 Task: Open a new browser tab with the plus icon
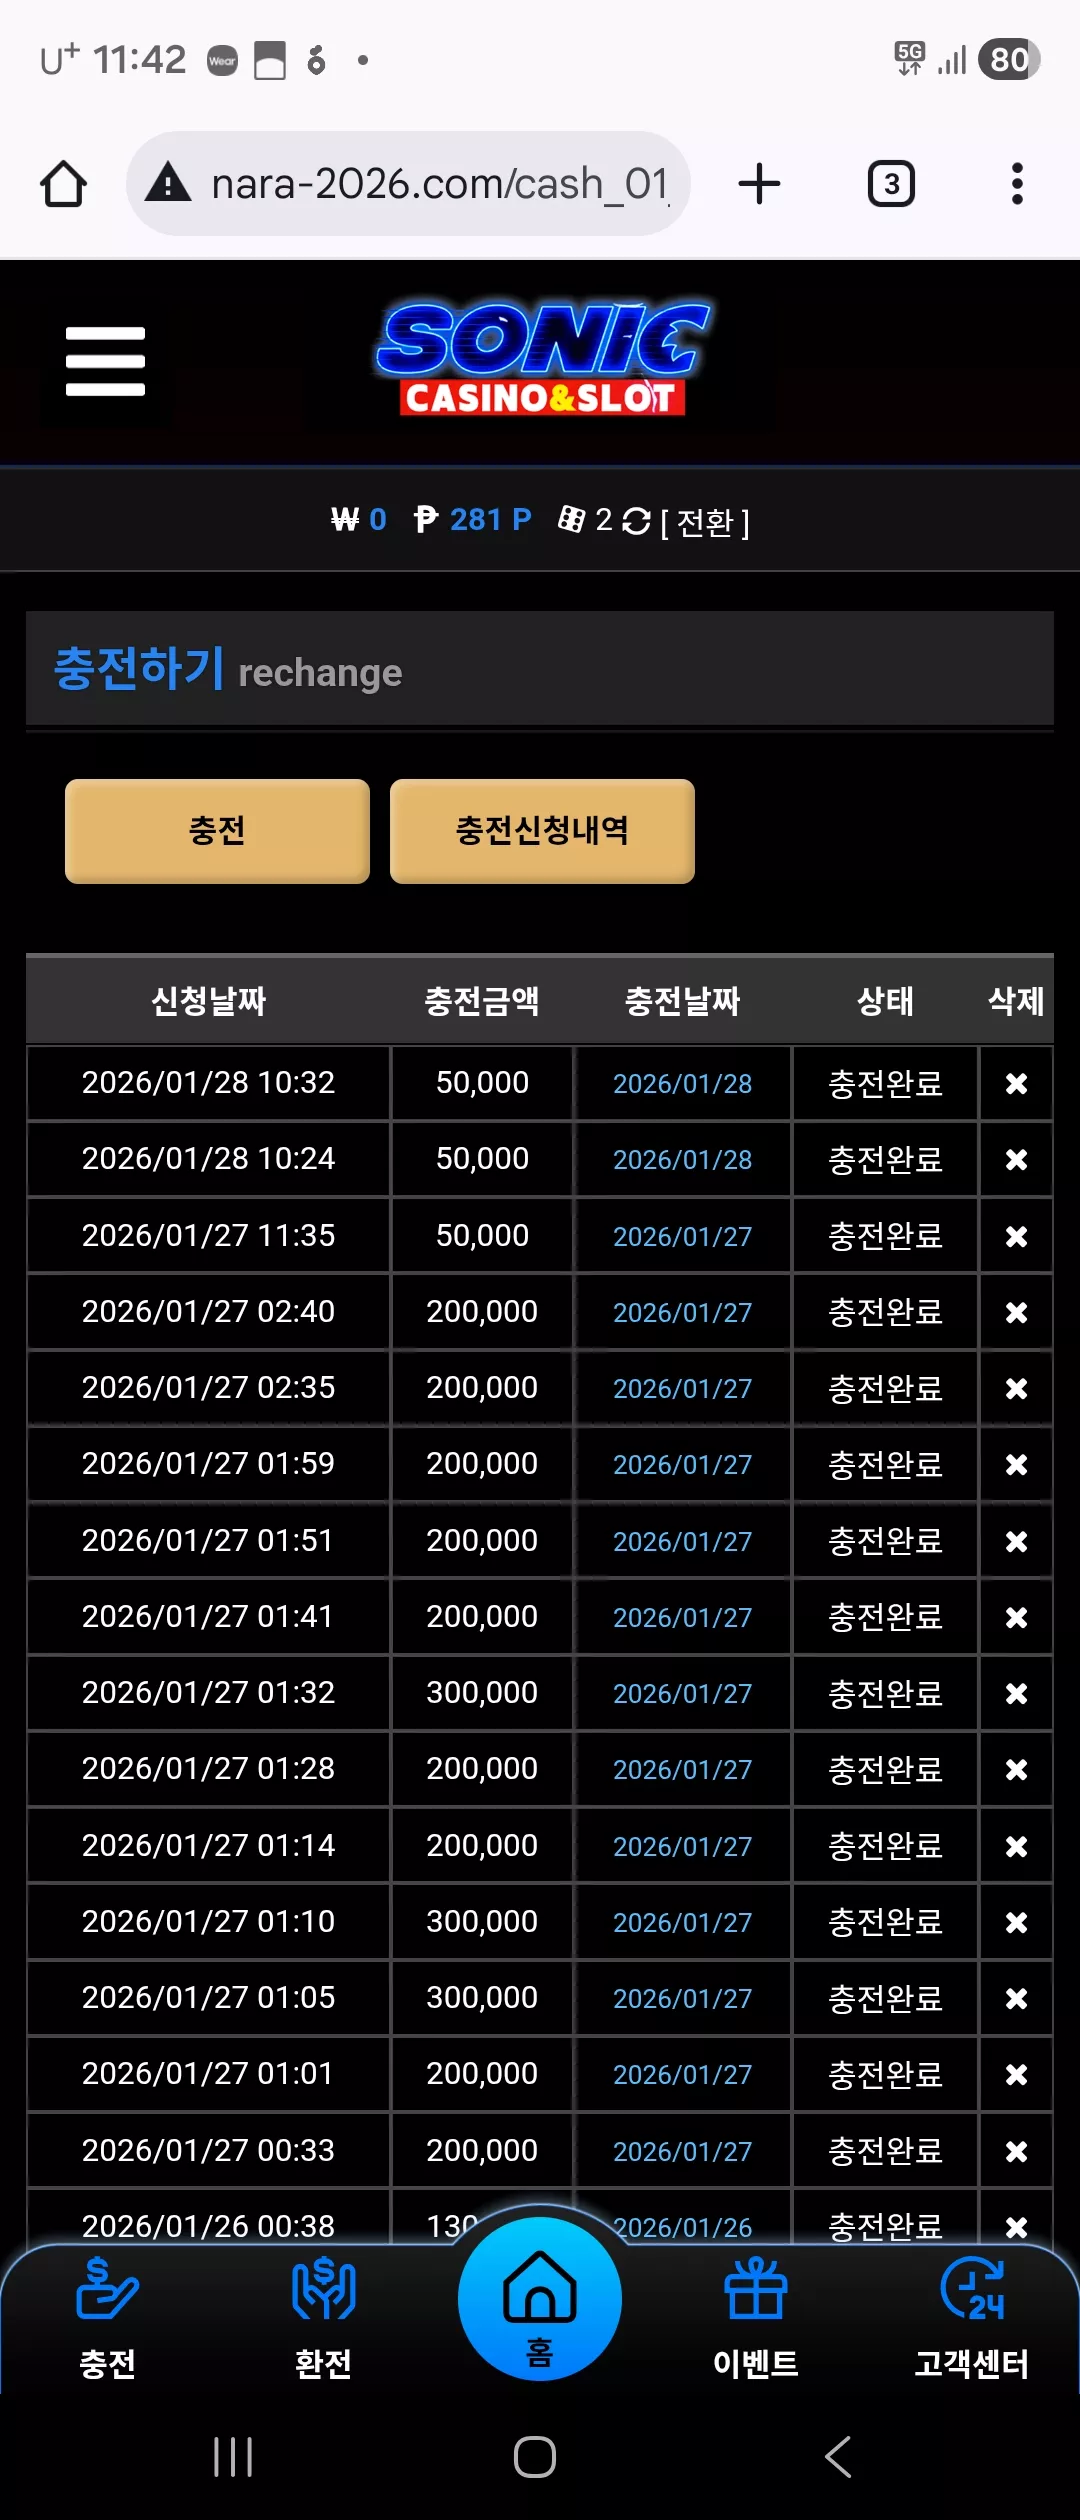[759, 184]
